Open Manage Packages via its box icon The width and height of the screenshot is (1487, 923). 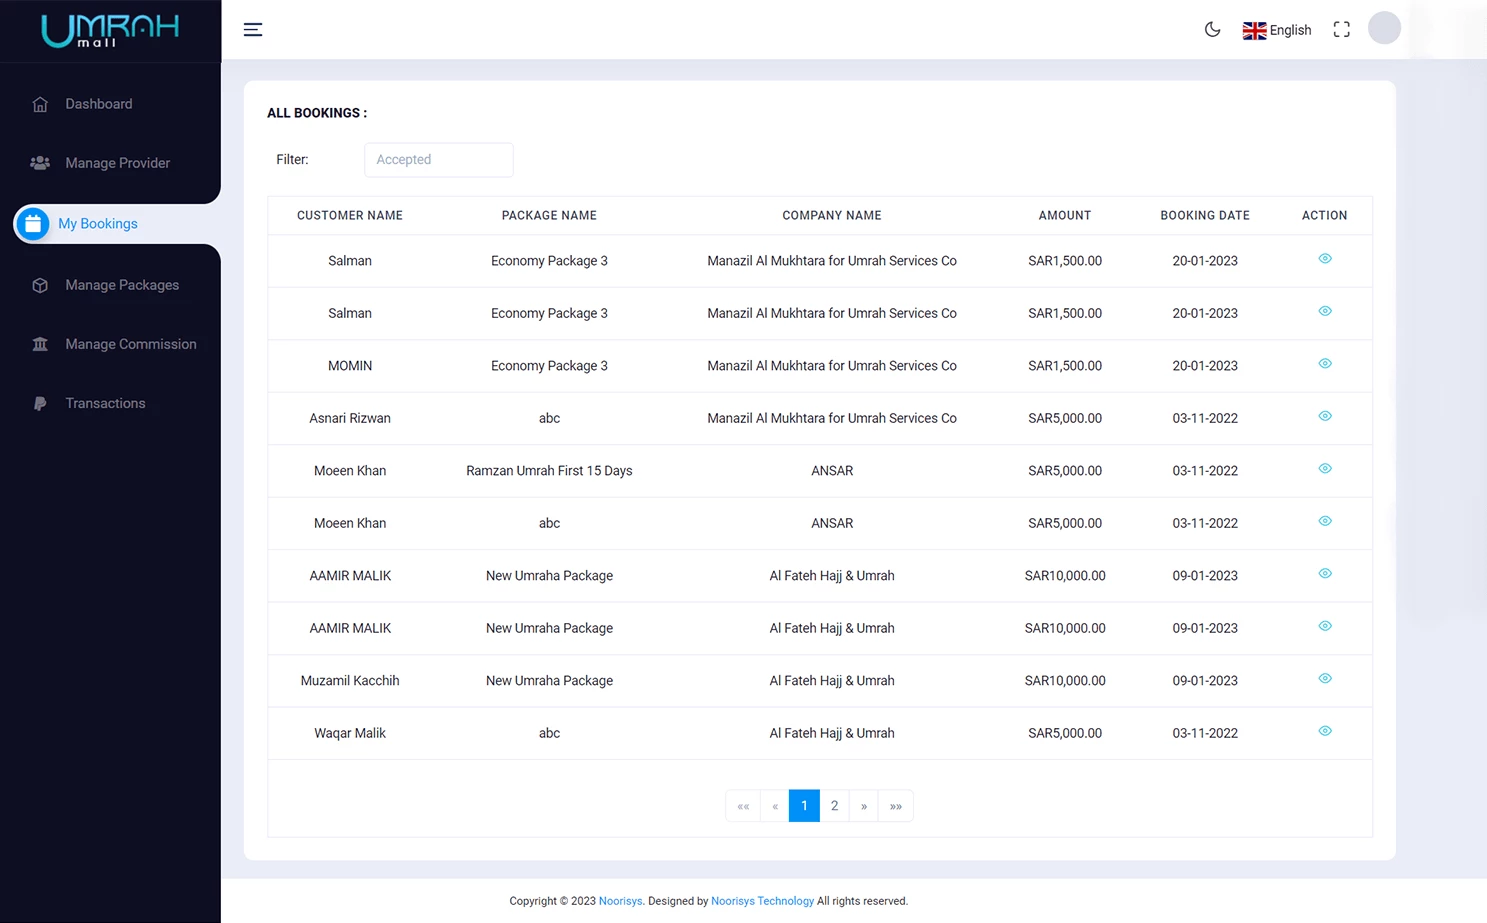click(x=40, y=285)
